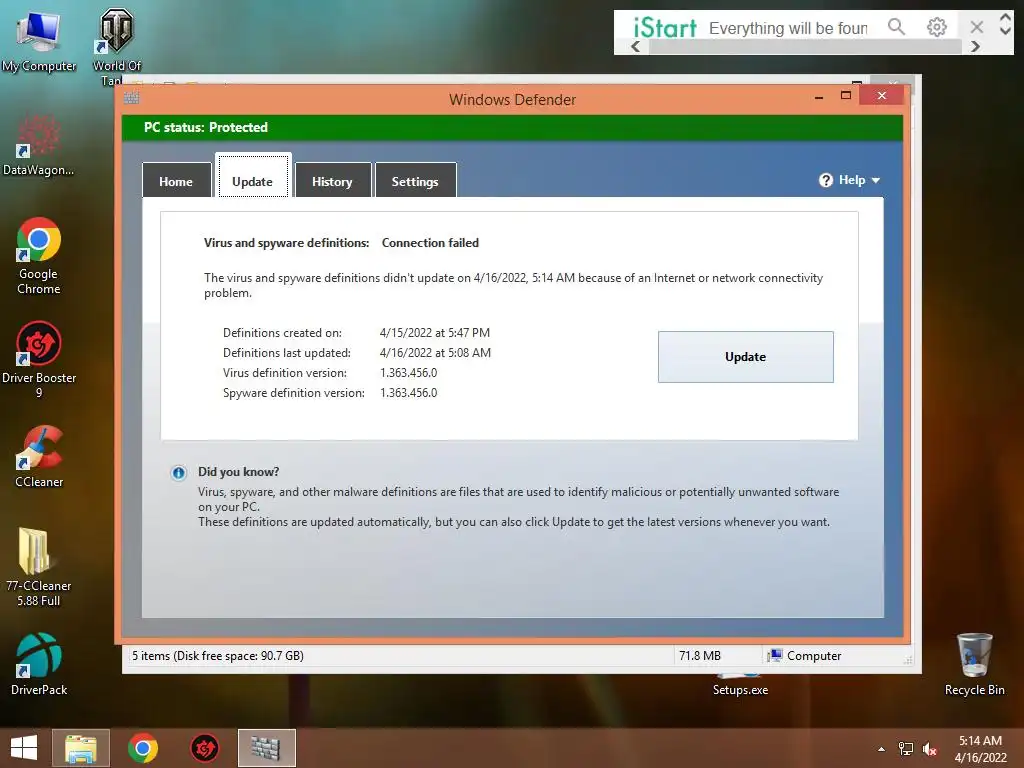Click the PC status: Protected banner
The height and width of the screenshot is (768, 1024).
point(512,127)
